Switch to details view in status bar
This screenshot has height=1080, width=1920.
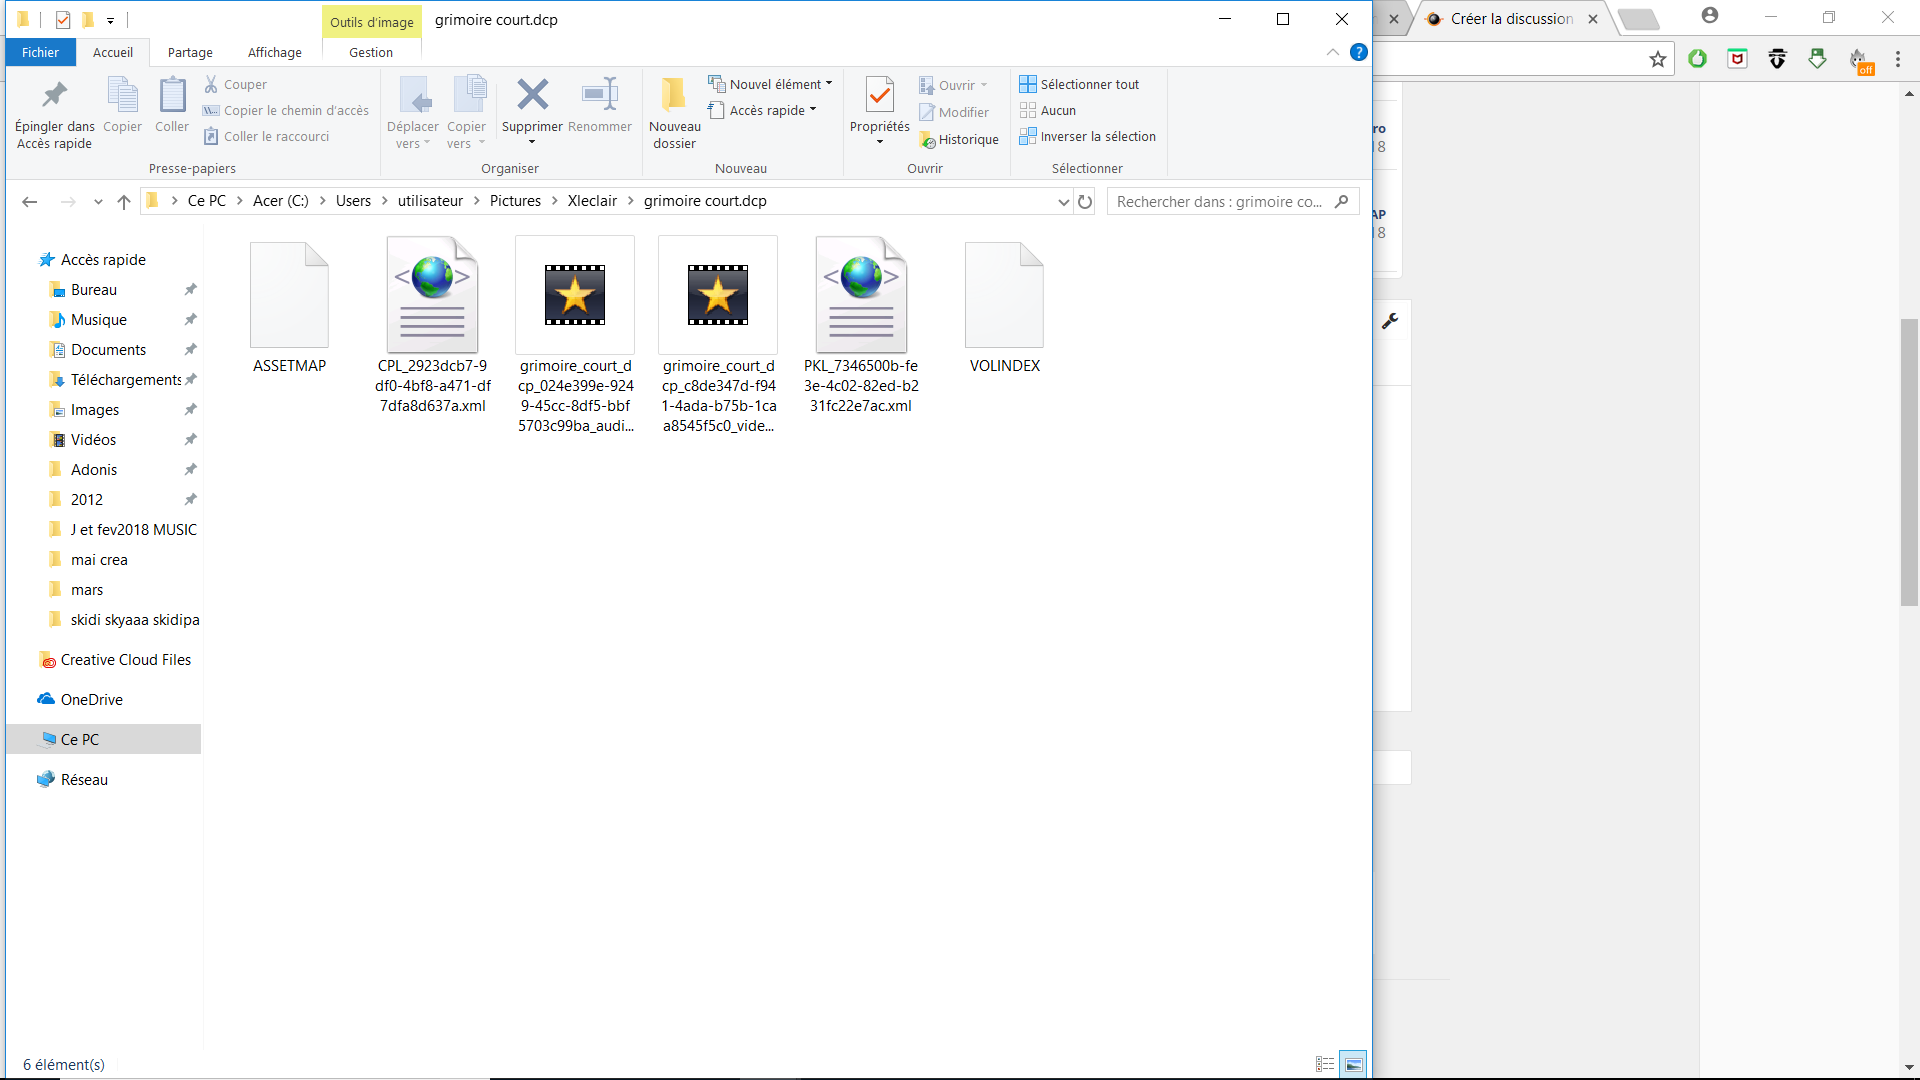[1325, 1065]
